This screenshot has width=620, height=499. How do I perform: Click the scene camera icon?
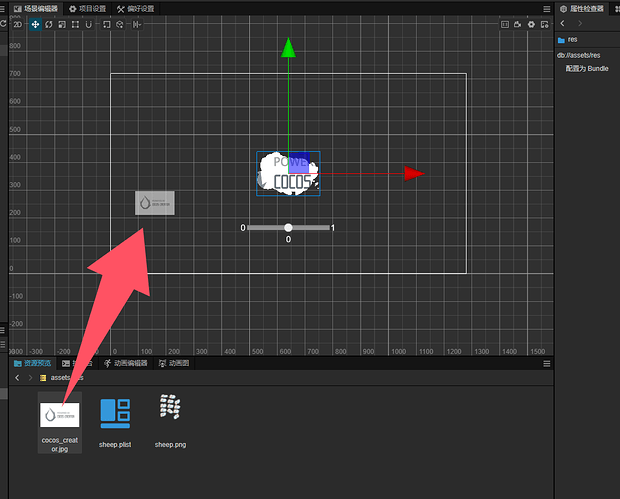pyautogui.click(x=518, y=25)
